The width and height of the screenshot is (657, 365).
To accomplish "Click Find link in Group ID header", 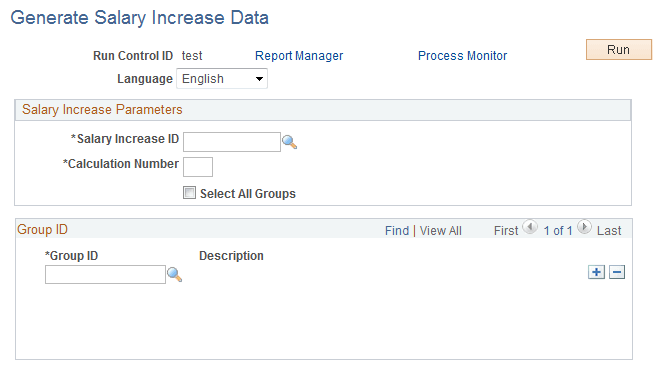I will click(x=397, y=230).
